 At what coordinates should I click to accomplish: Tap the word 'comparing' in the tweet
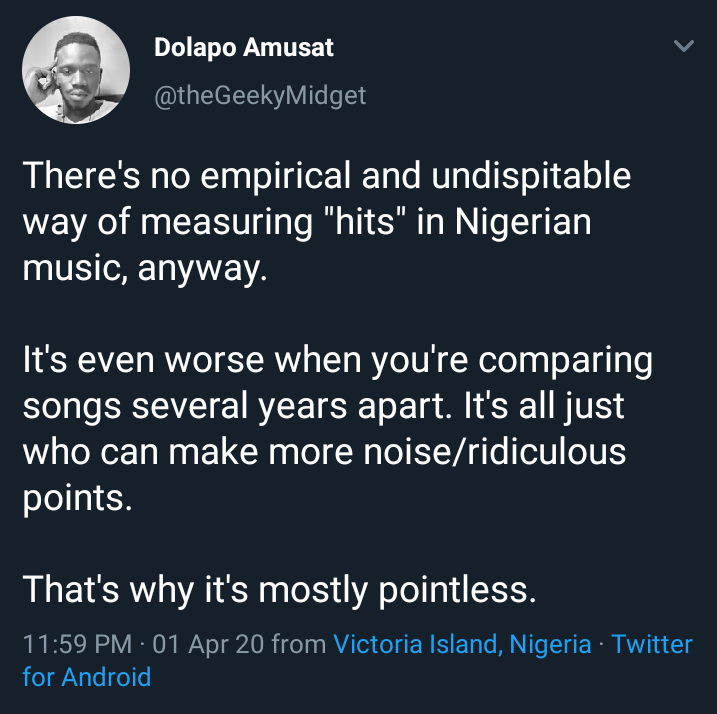[566, 361]
